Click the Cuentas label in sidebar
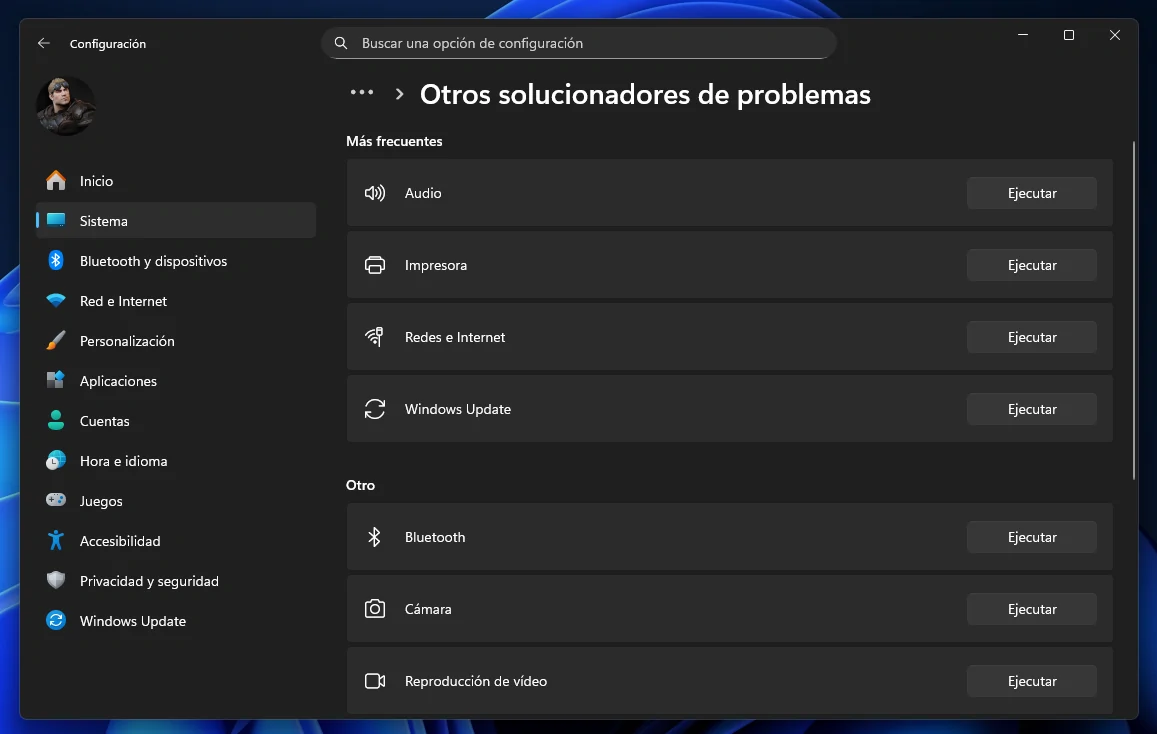Viewport: 1157px width, 734px height. pyautogui.click(x=105, y=421)
